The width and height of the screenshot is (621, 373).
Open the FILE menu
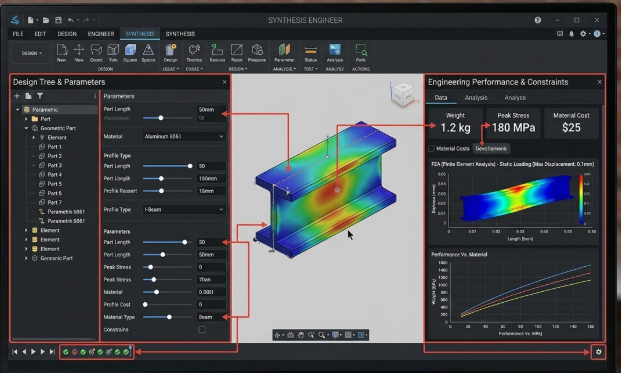point(18,34)
